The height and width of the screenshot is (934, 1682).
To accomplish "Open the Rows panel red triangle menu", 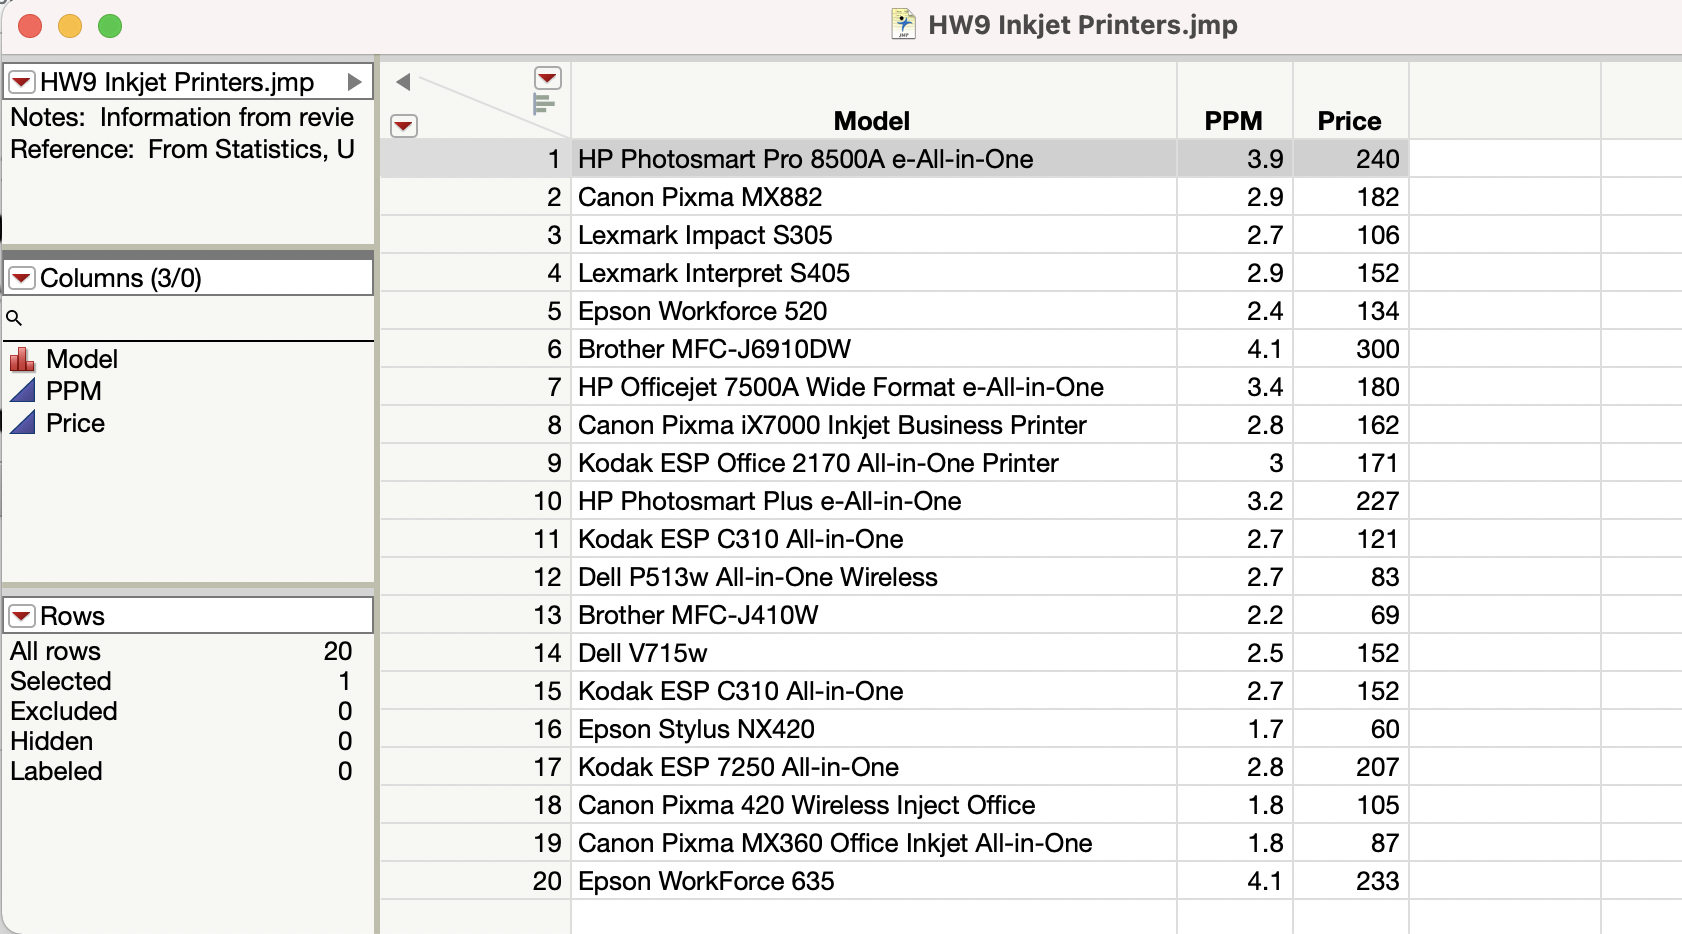I will [x=19, y=615].
